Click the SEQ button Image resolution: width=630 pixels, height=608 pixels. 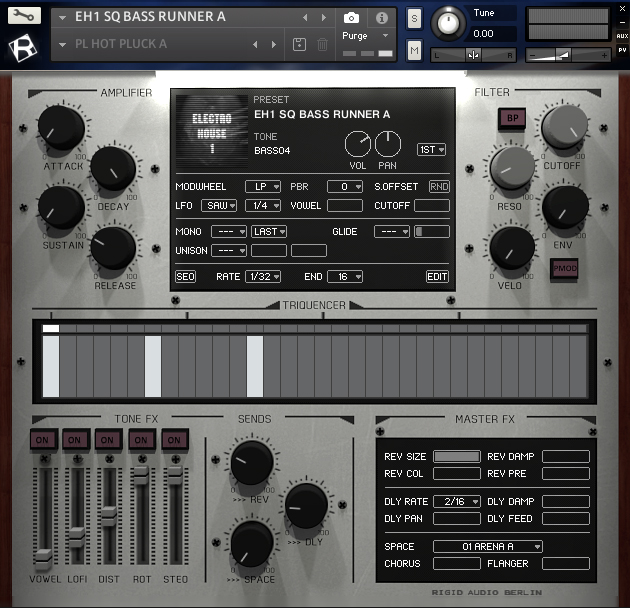pos(185,276)
